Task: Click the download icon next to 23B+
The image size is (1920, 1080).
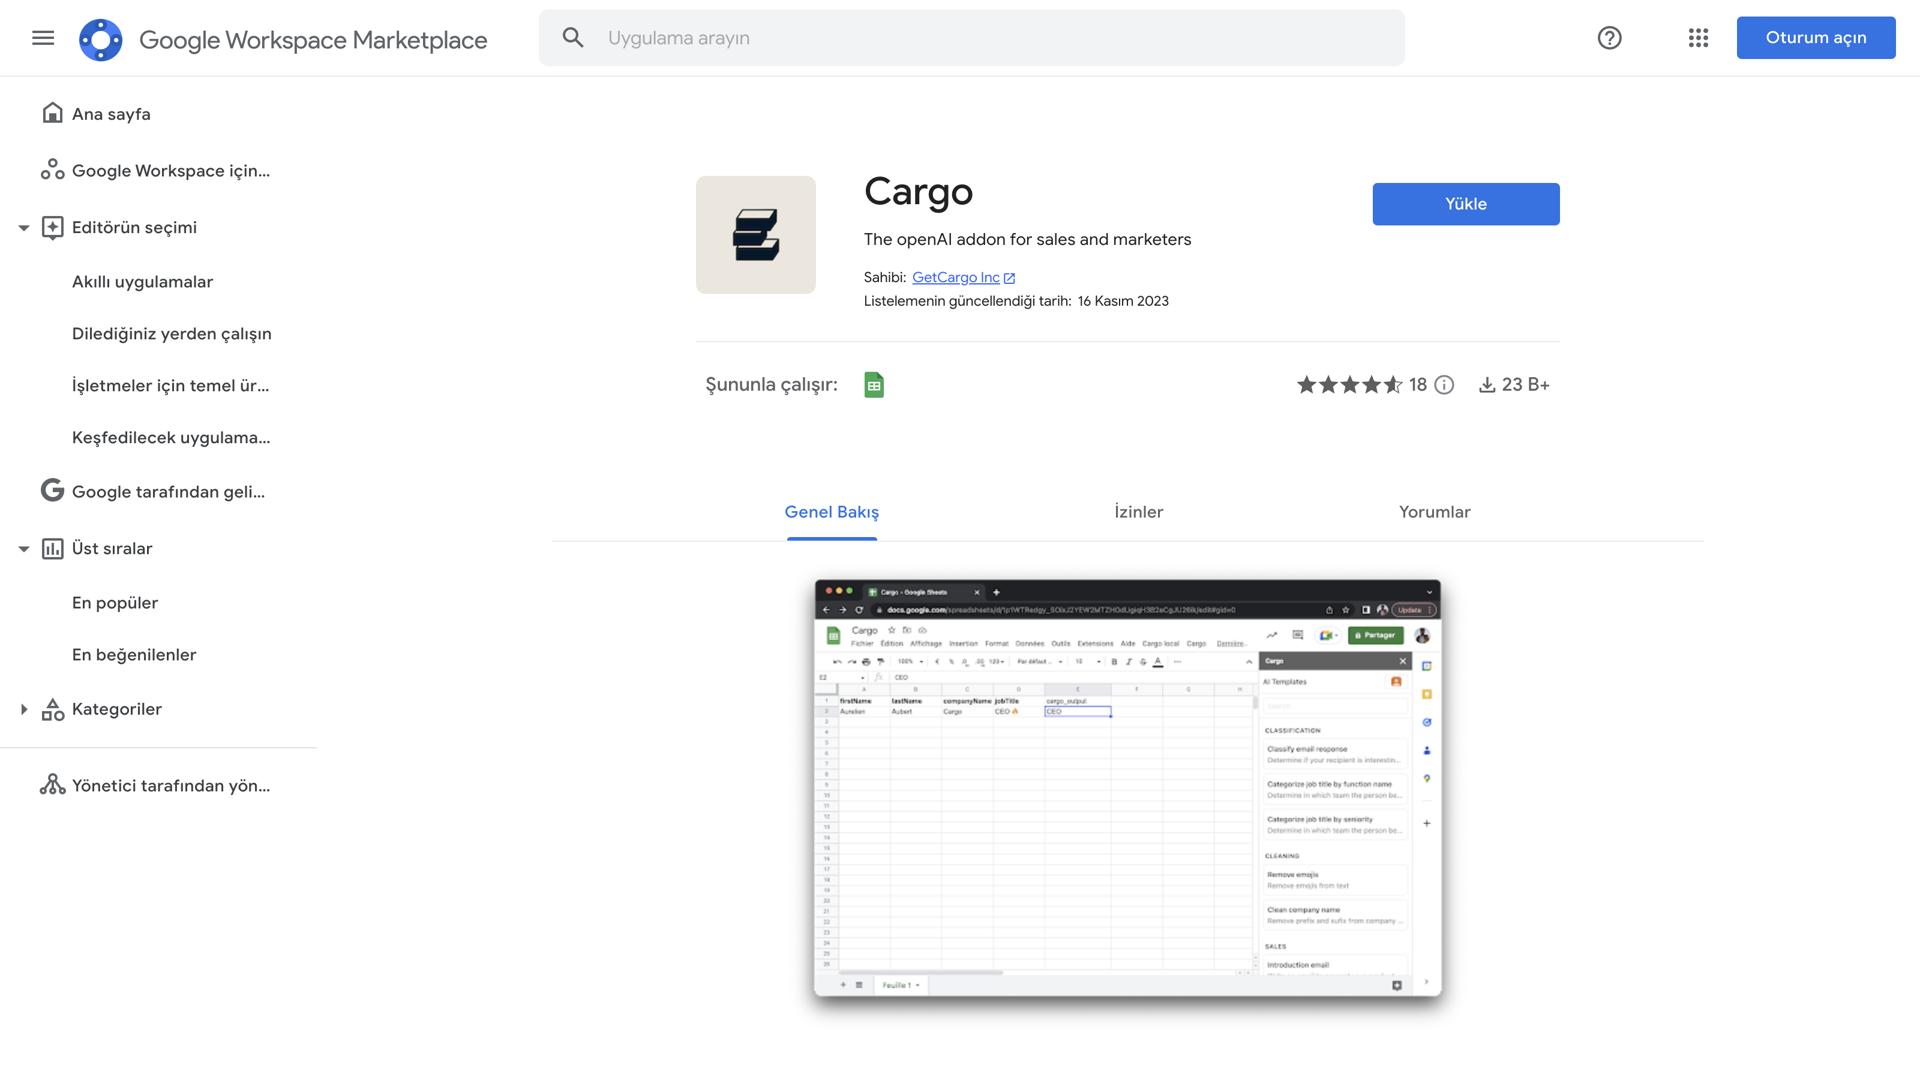Action: click(1489, 384)
